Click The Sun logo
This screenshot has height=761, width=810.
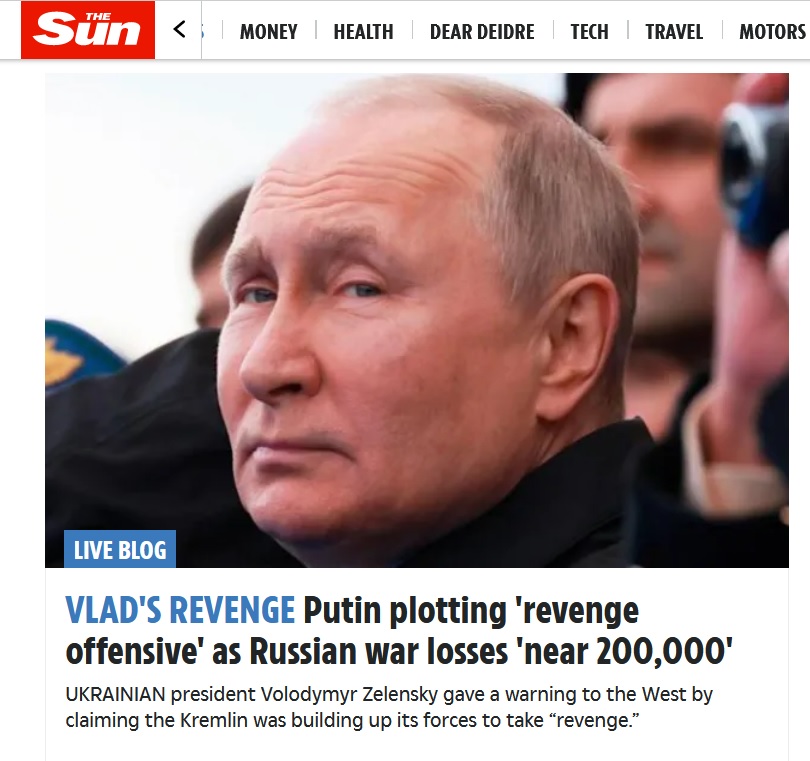point(88,30)
